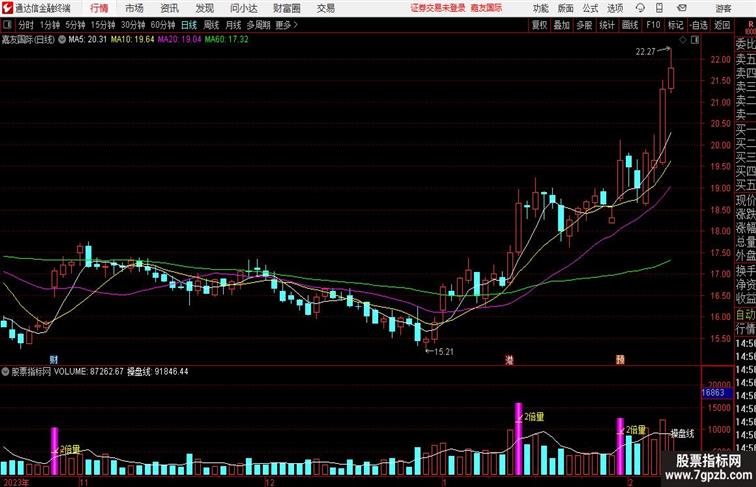Image resolution: width=756 pixels, height=487 pixels.
Task: Click the 证券交易未登录 login link
Action: (438, 8)
